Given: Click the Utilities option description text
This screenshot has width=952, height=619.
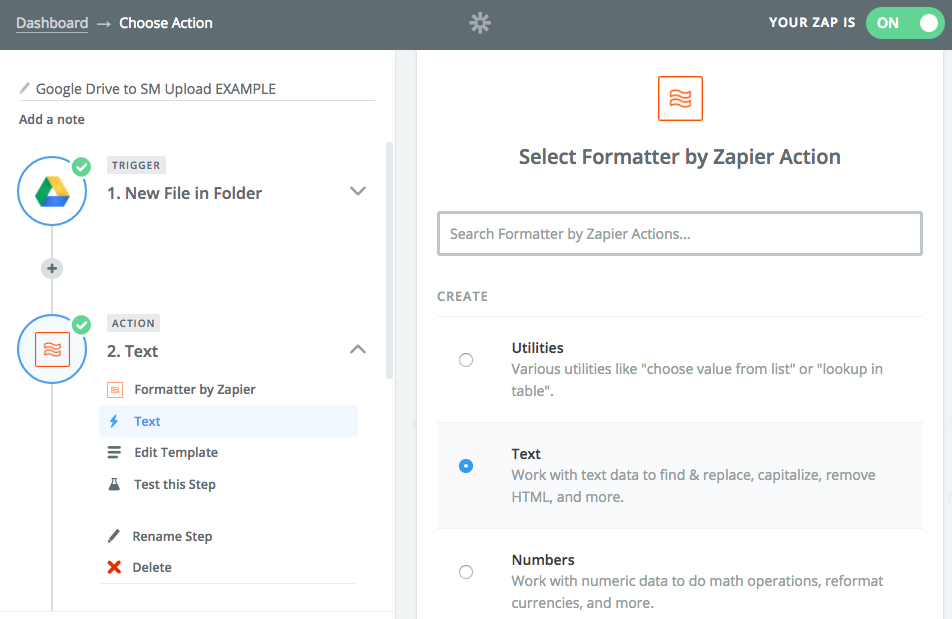Looking at the screenshot, I should point(697,380).
